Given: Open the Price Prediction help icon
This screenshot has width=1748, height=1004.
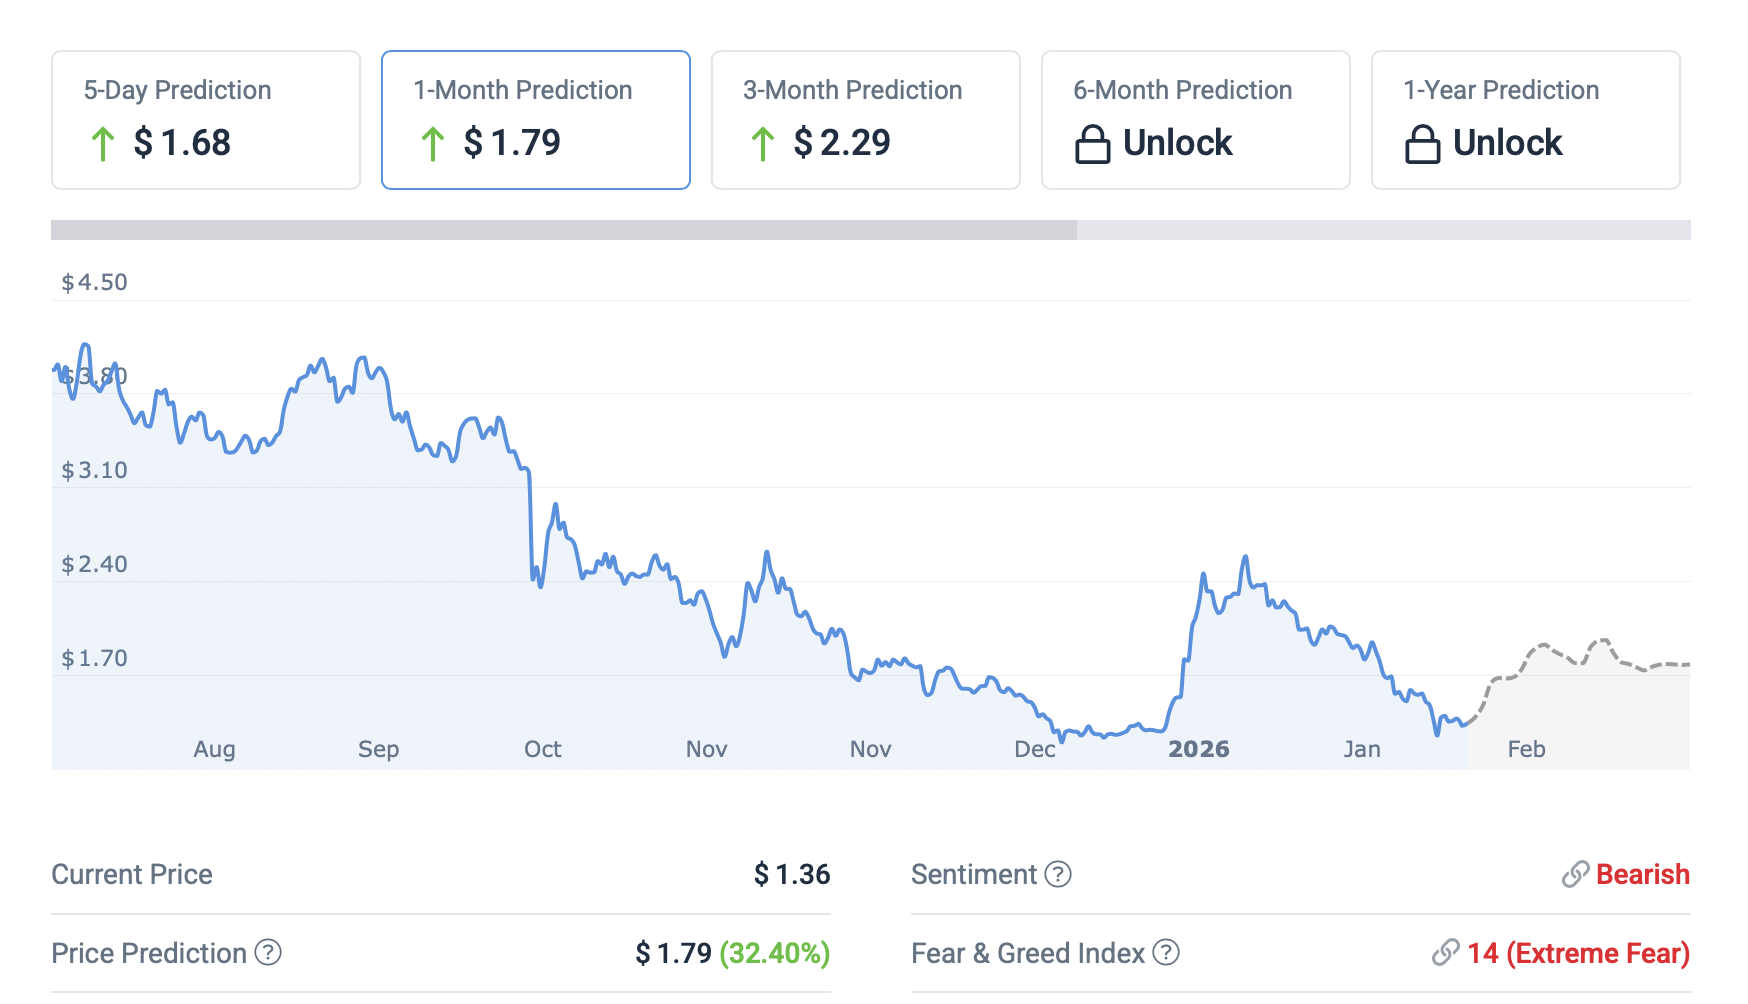Looking at the screenshot, I should (x=268, y=952).
